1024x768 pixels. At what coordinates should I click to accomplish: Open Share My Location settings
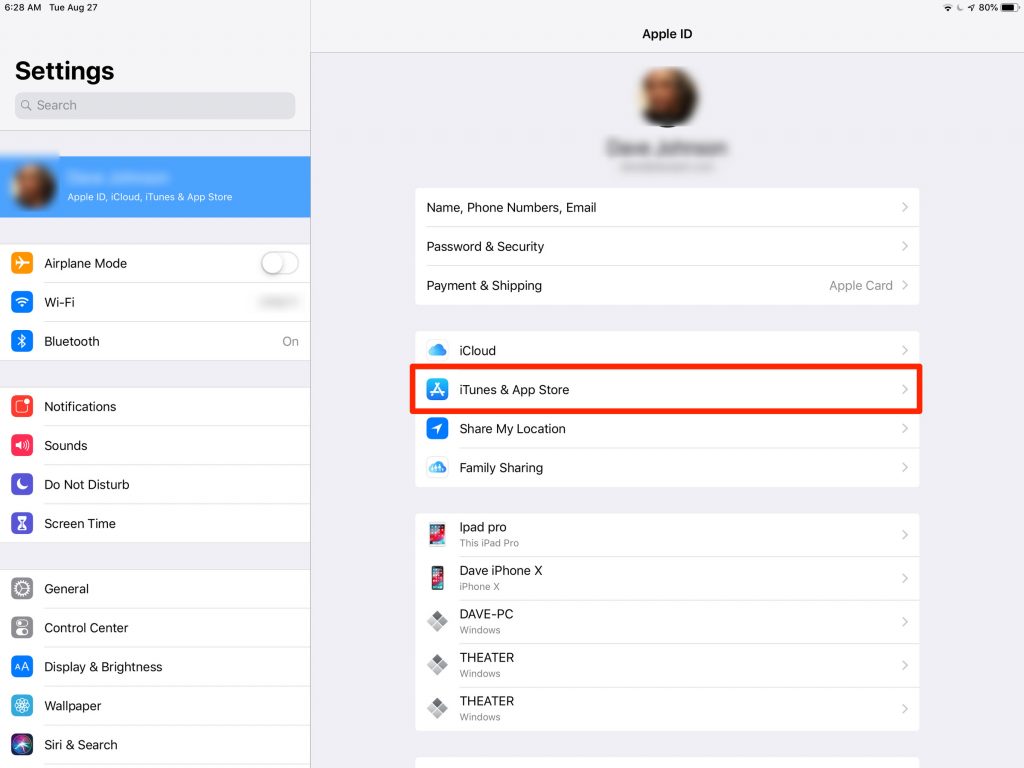click(x=667, y=428)
